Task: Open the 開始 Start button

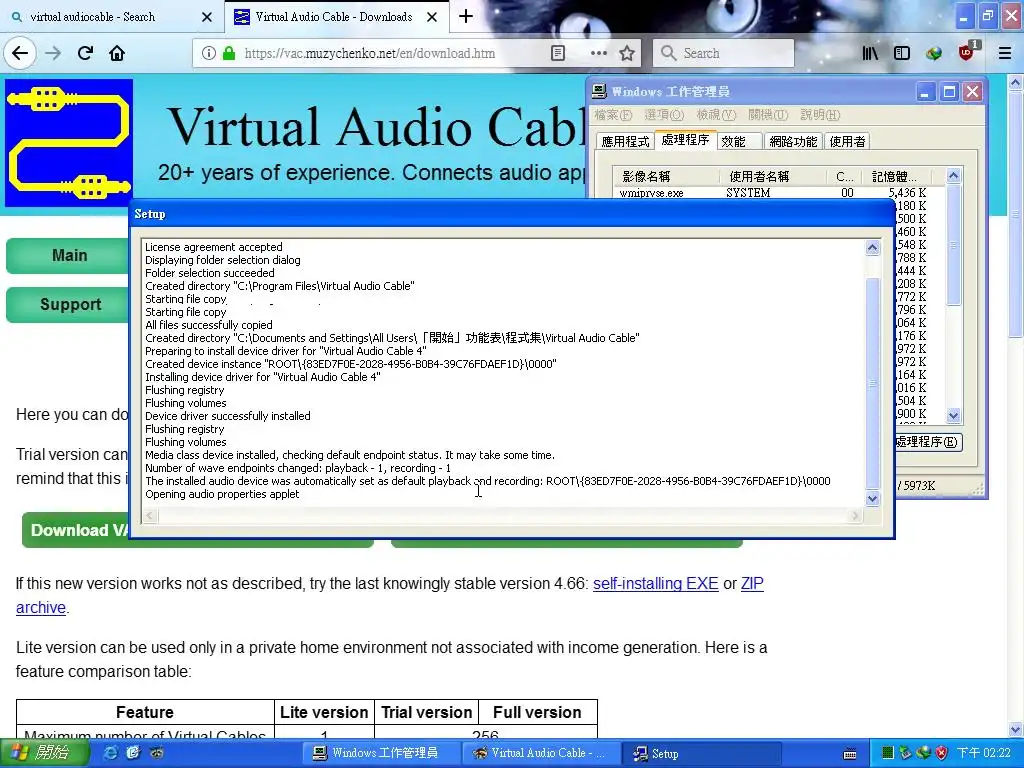Action: (x=44, y=753)
